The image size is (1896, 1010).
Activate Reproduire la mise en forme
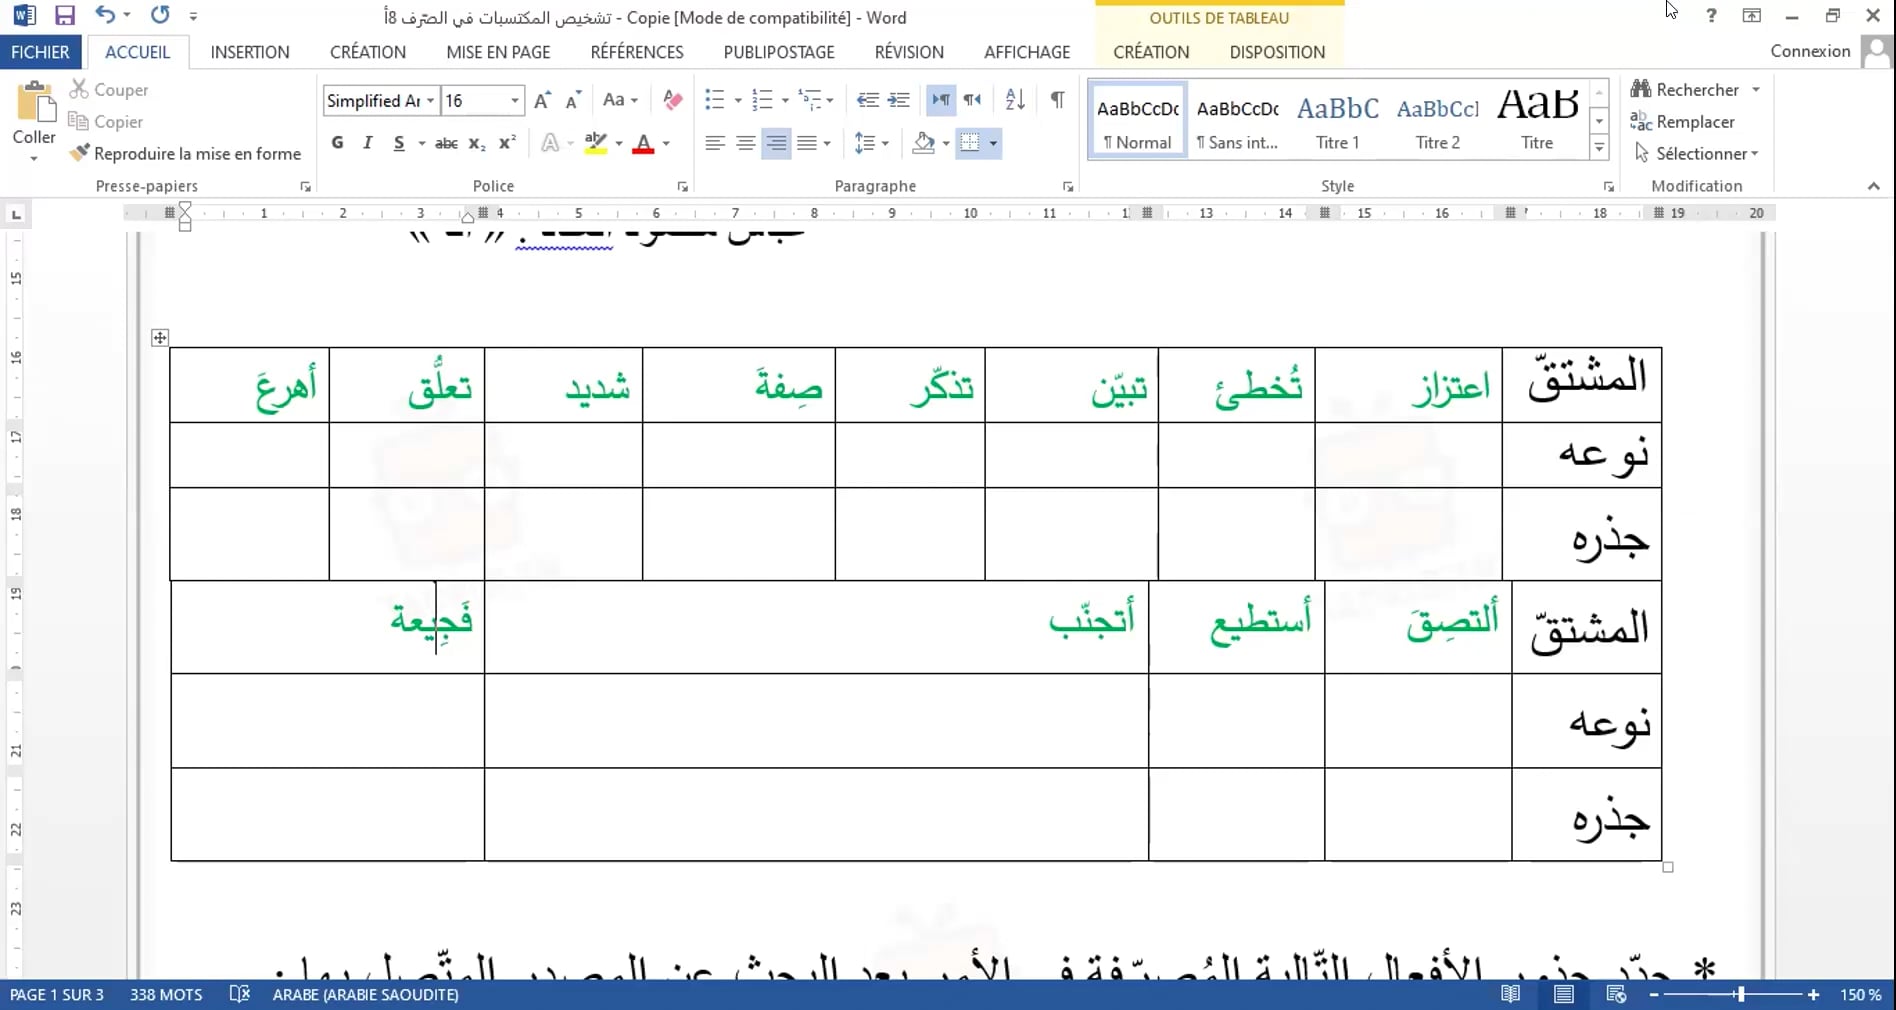coord(185,154)
